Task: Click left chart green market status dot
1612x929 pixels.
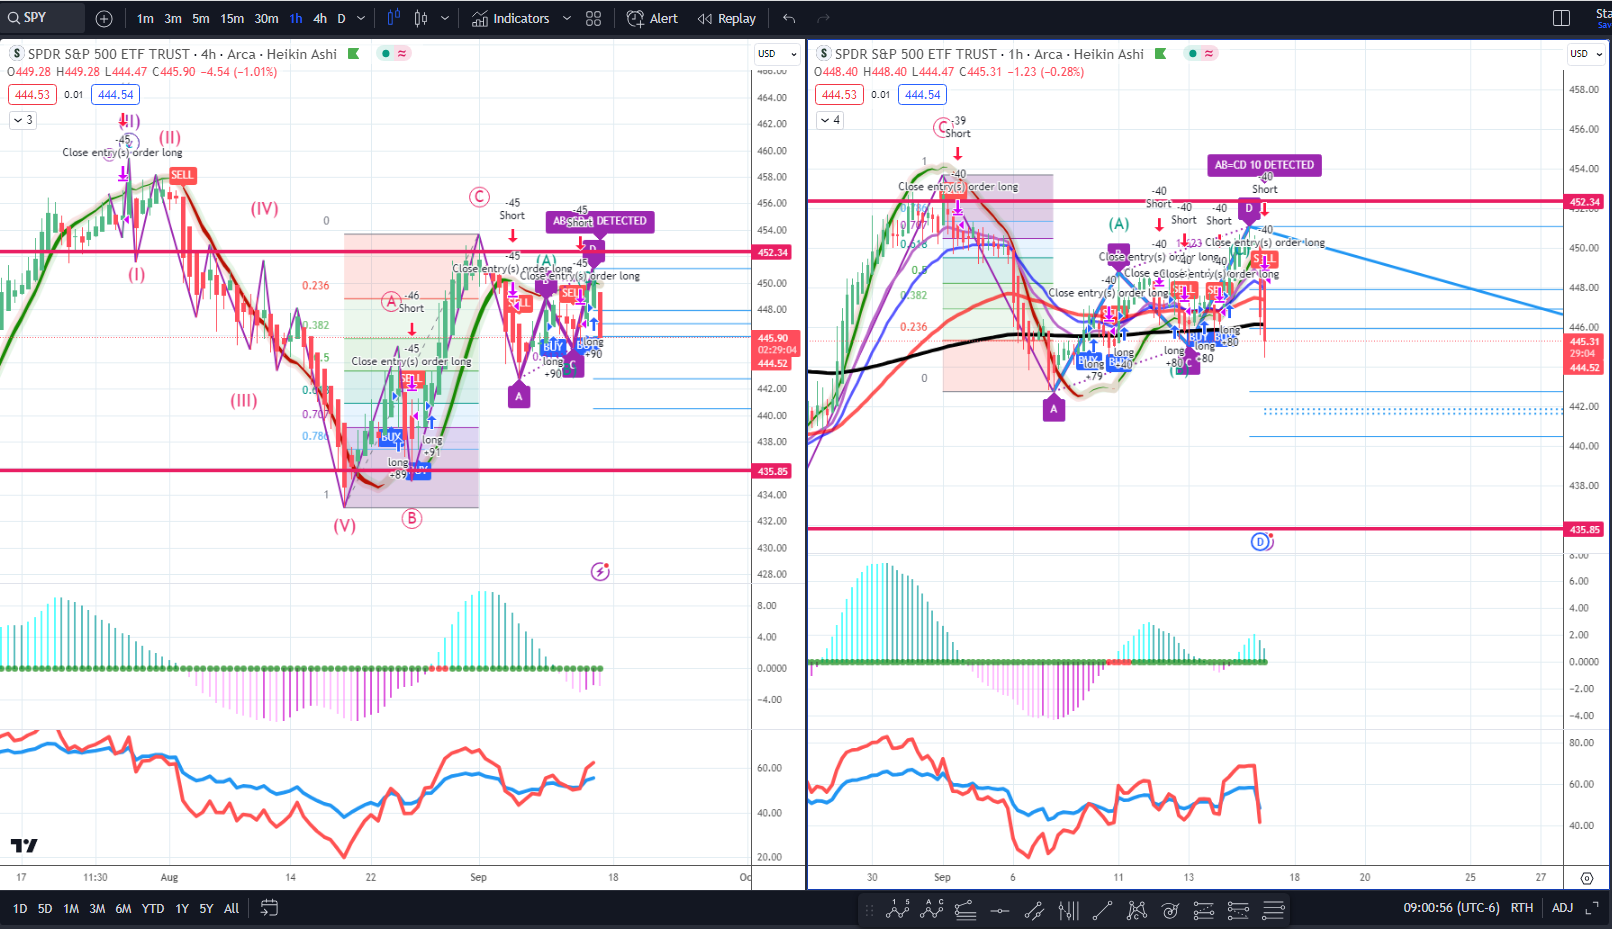Action: tap(385, 53)
